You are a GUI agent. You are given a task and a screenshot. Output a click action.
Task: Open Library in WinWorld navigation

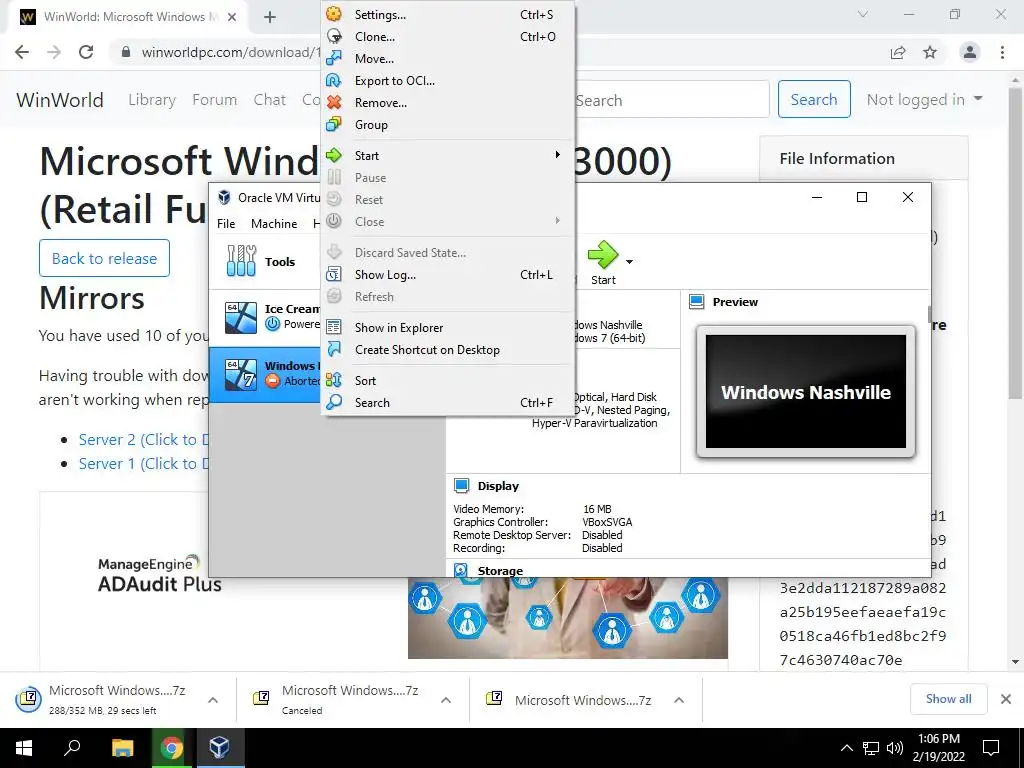point(152,99)
